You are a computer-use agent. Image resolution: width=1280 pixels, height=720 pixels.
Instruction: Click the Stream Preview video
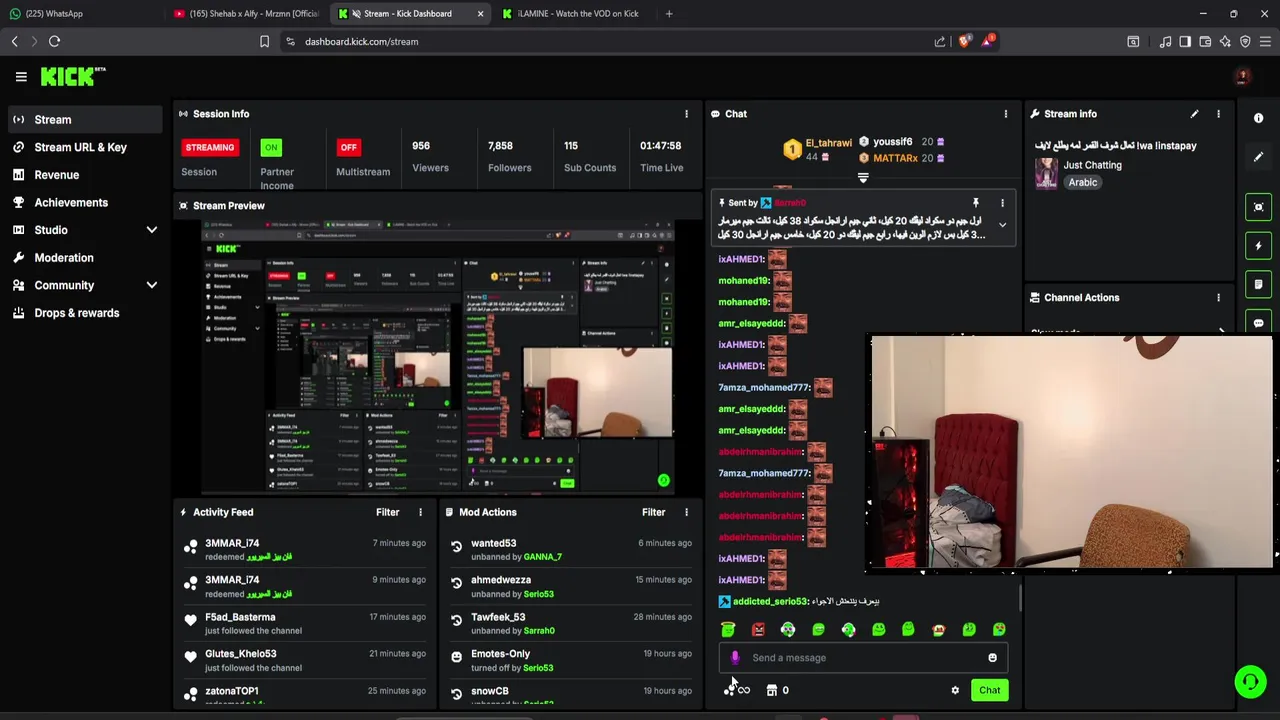[439, 357]
